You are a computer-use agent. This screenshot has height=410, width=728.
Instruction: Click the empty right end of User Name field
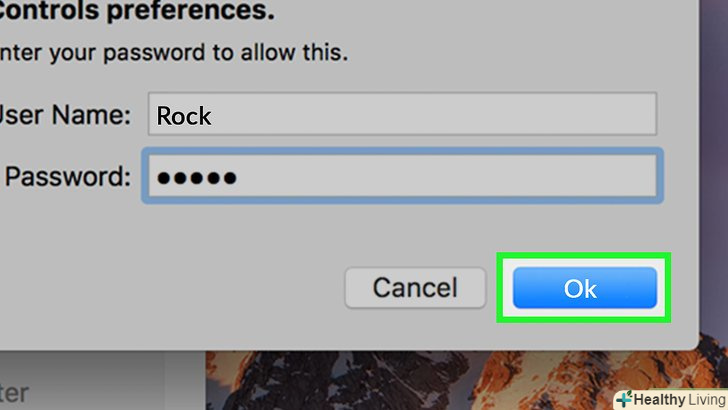click(x=600, y=115)
